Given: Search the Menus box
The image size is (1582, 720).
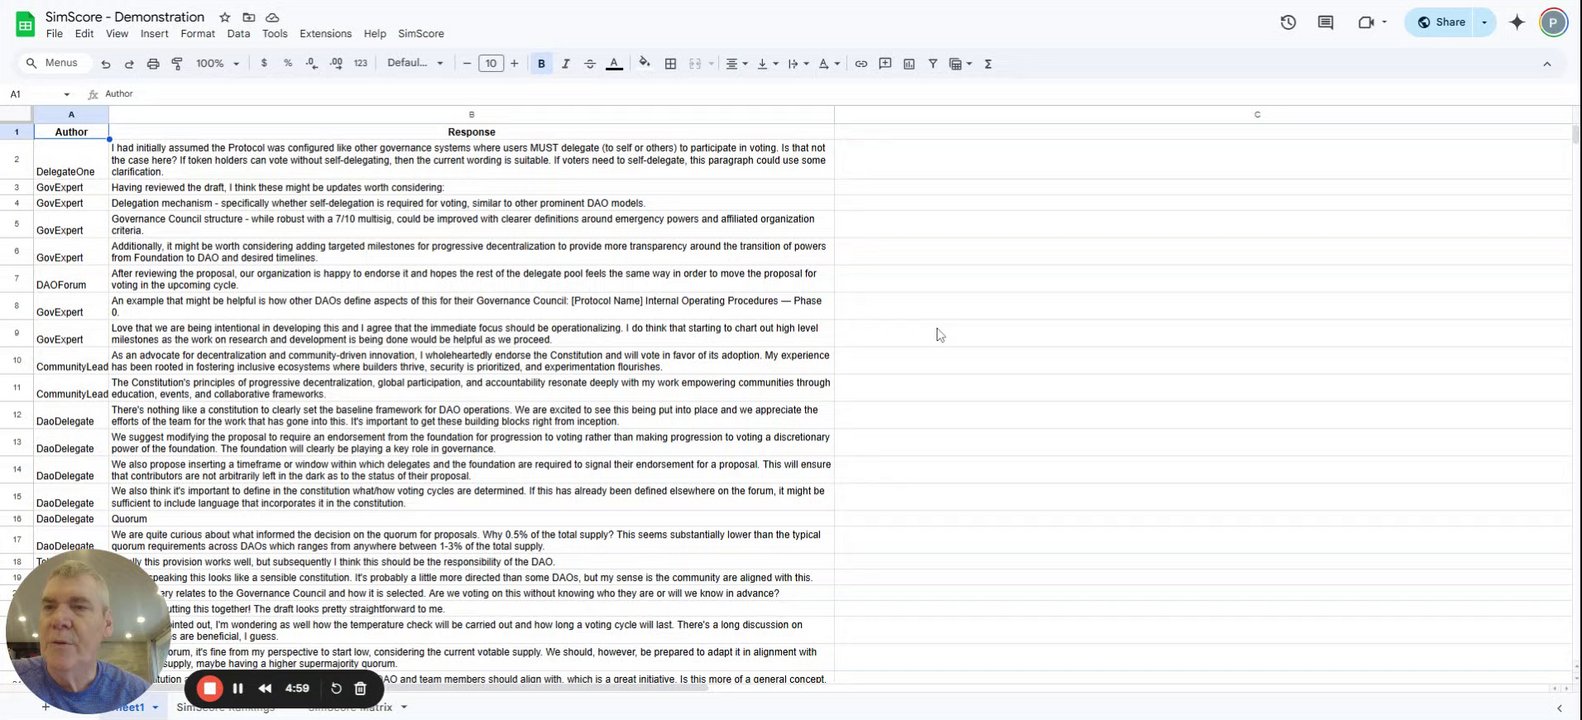Looking at the screenshot, I should [x=53, y=63].
